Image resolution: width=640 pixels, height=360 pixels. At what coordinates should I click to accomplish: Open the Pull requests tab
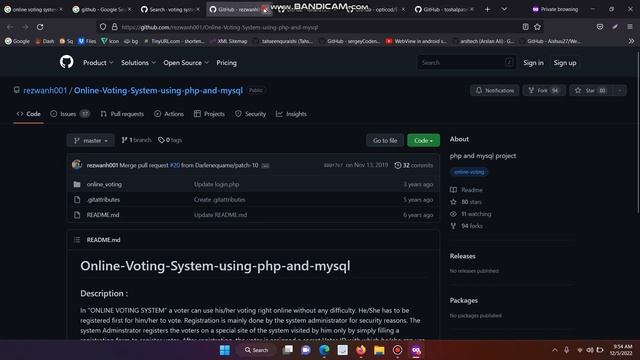[122, 114]
